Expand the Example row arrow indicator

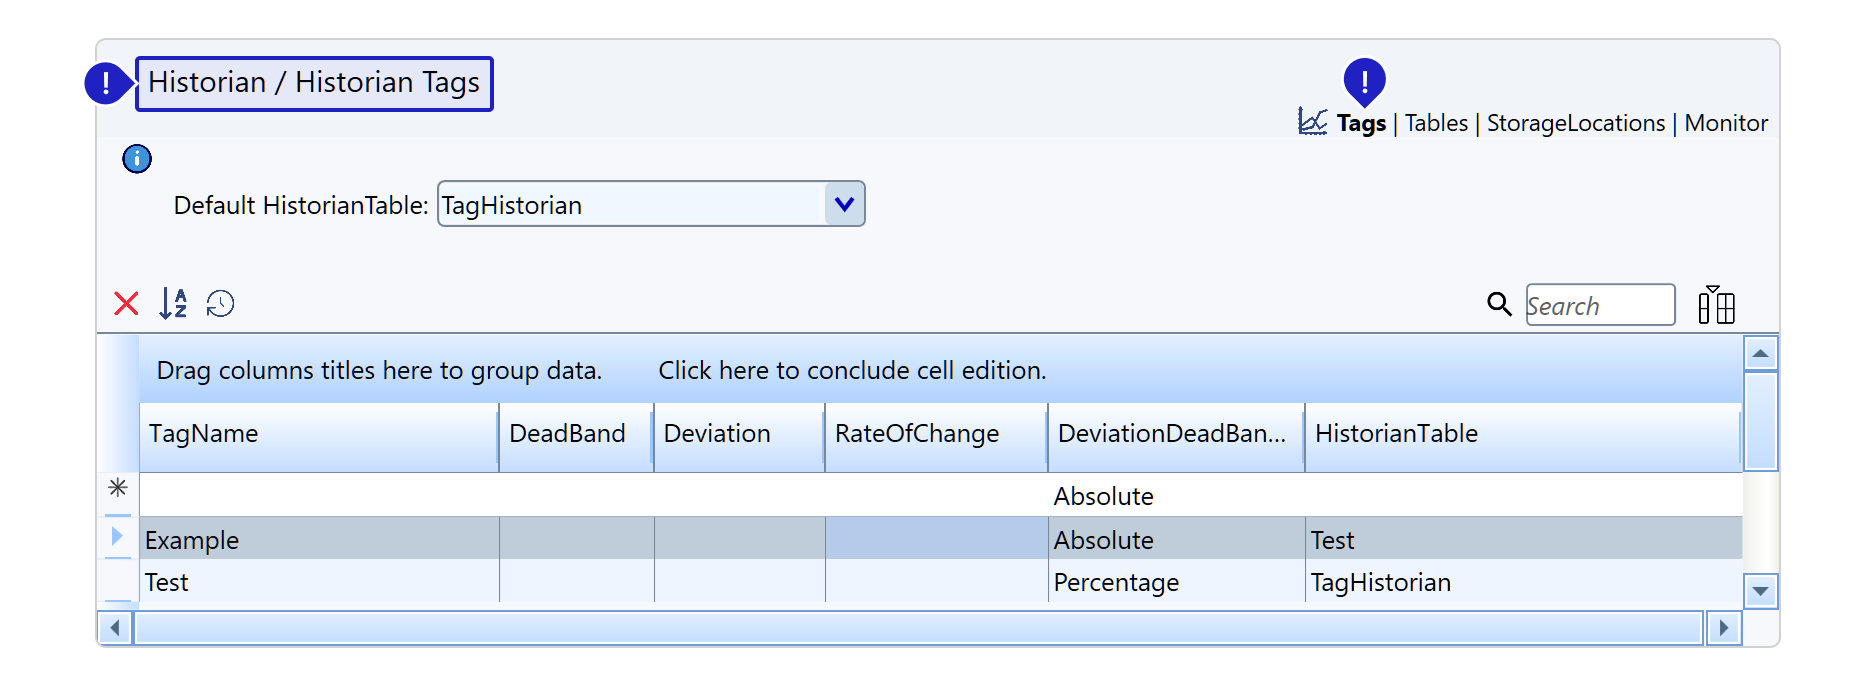coord(117,537)
